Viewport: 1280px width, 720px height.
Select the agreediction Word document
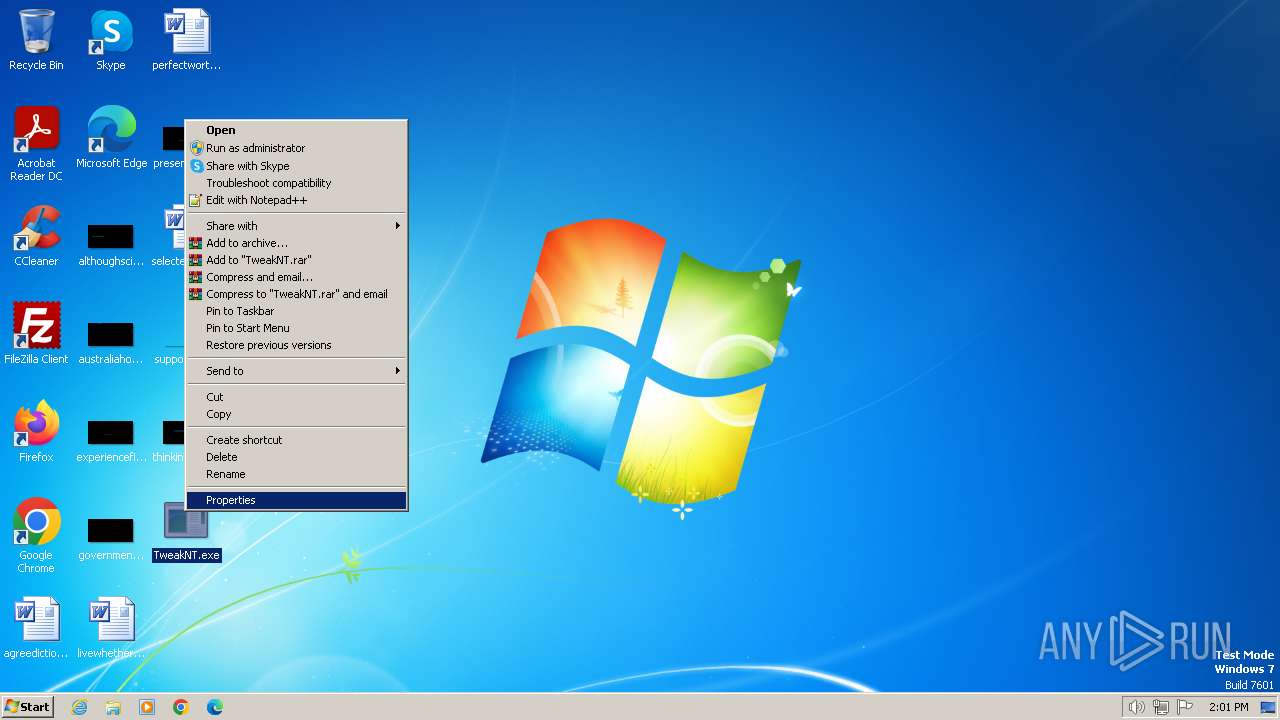coord(36,628)
